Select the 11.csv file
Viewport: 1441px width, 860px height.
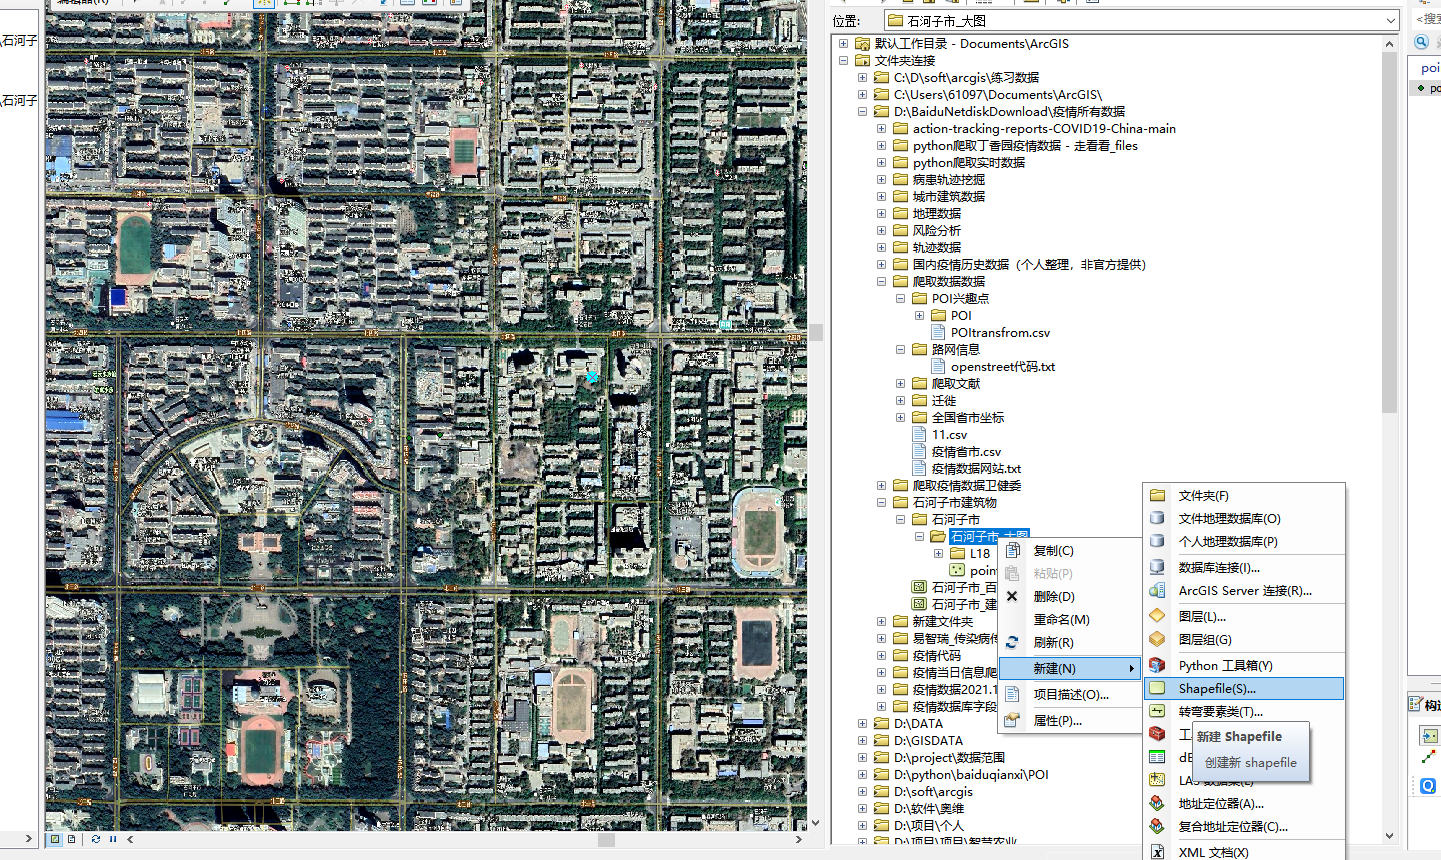click(949, 434)
